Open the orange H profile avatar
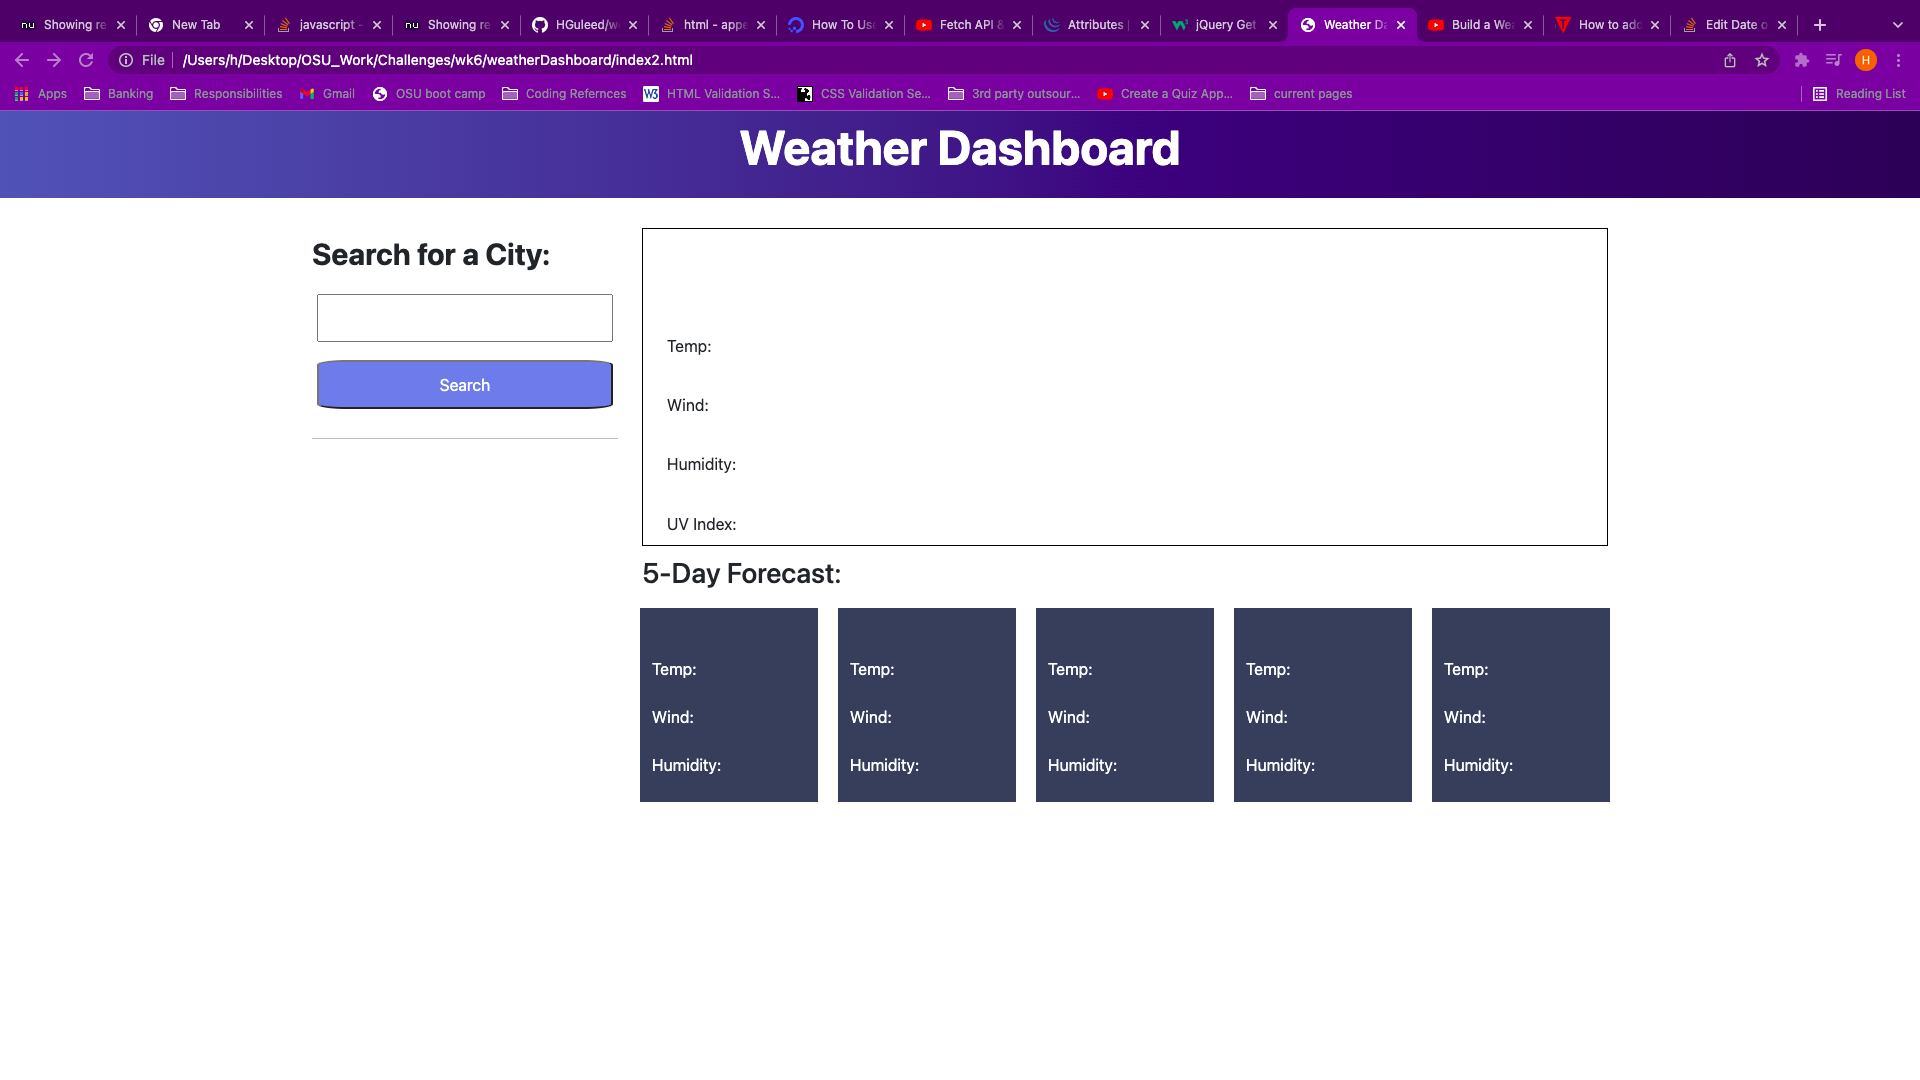 1867,60
